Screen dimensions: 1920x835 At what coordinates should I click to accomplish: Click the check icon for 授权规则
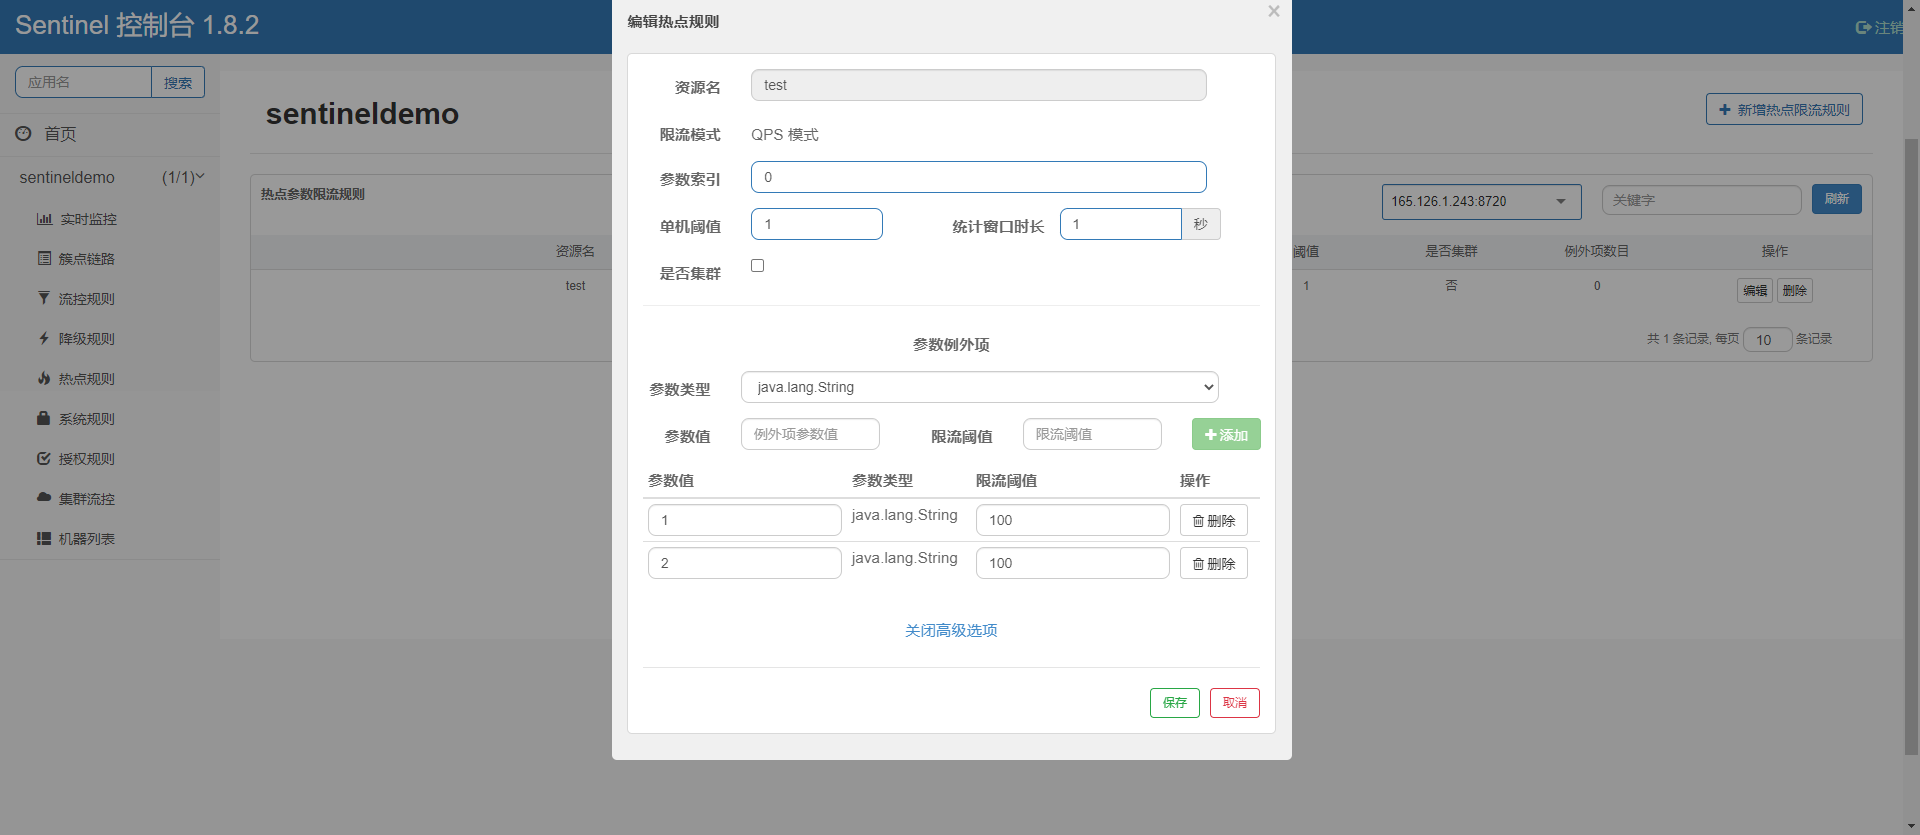point(44,458)
